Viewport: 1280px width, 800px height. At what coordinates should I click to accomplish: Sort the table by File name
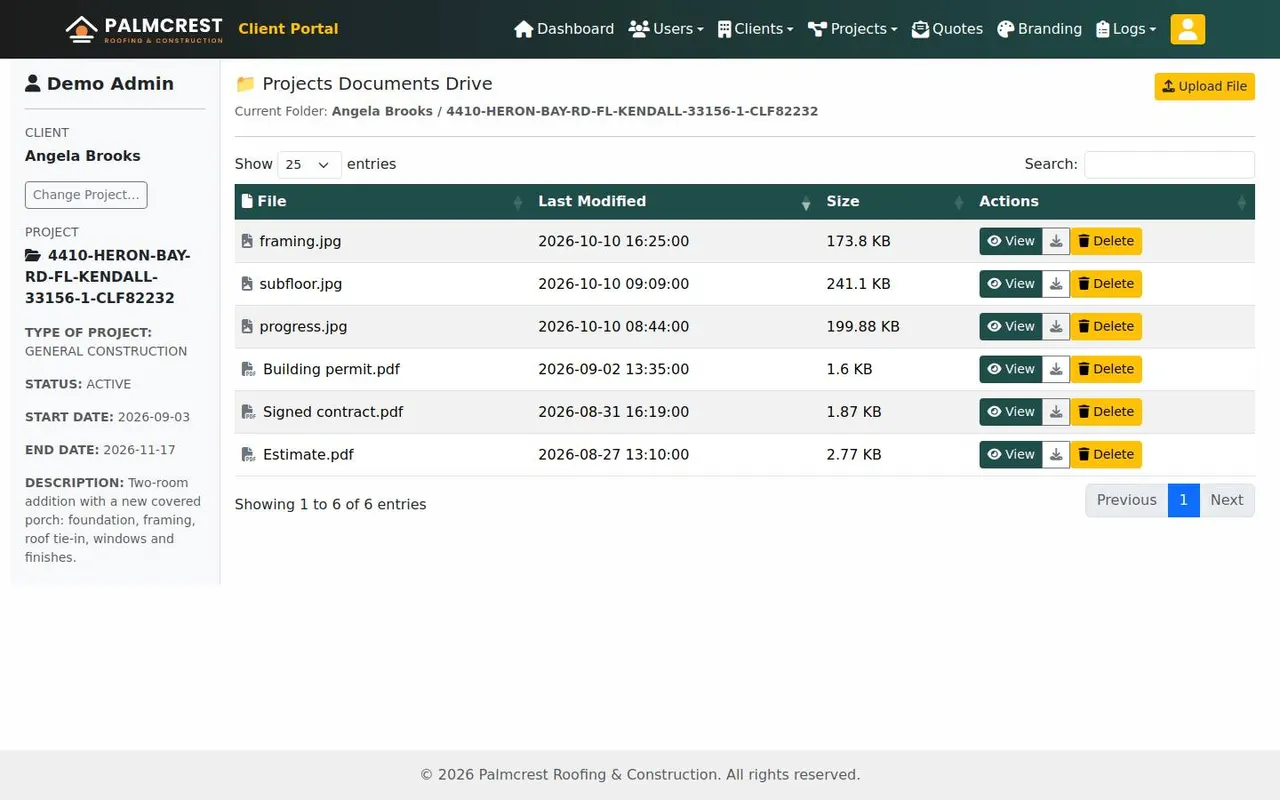(x=382, y=202)
